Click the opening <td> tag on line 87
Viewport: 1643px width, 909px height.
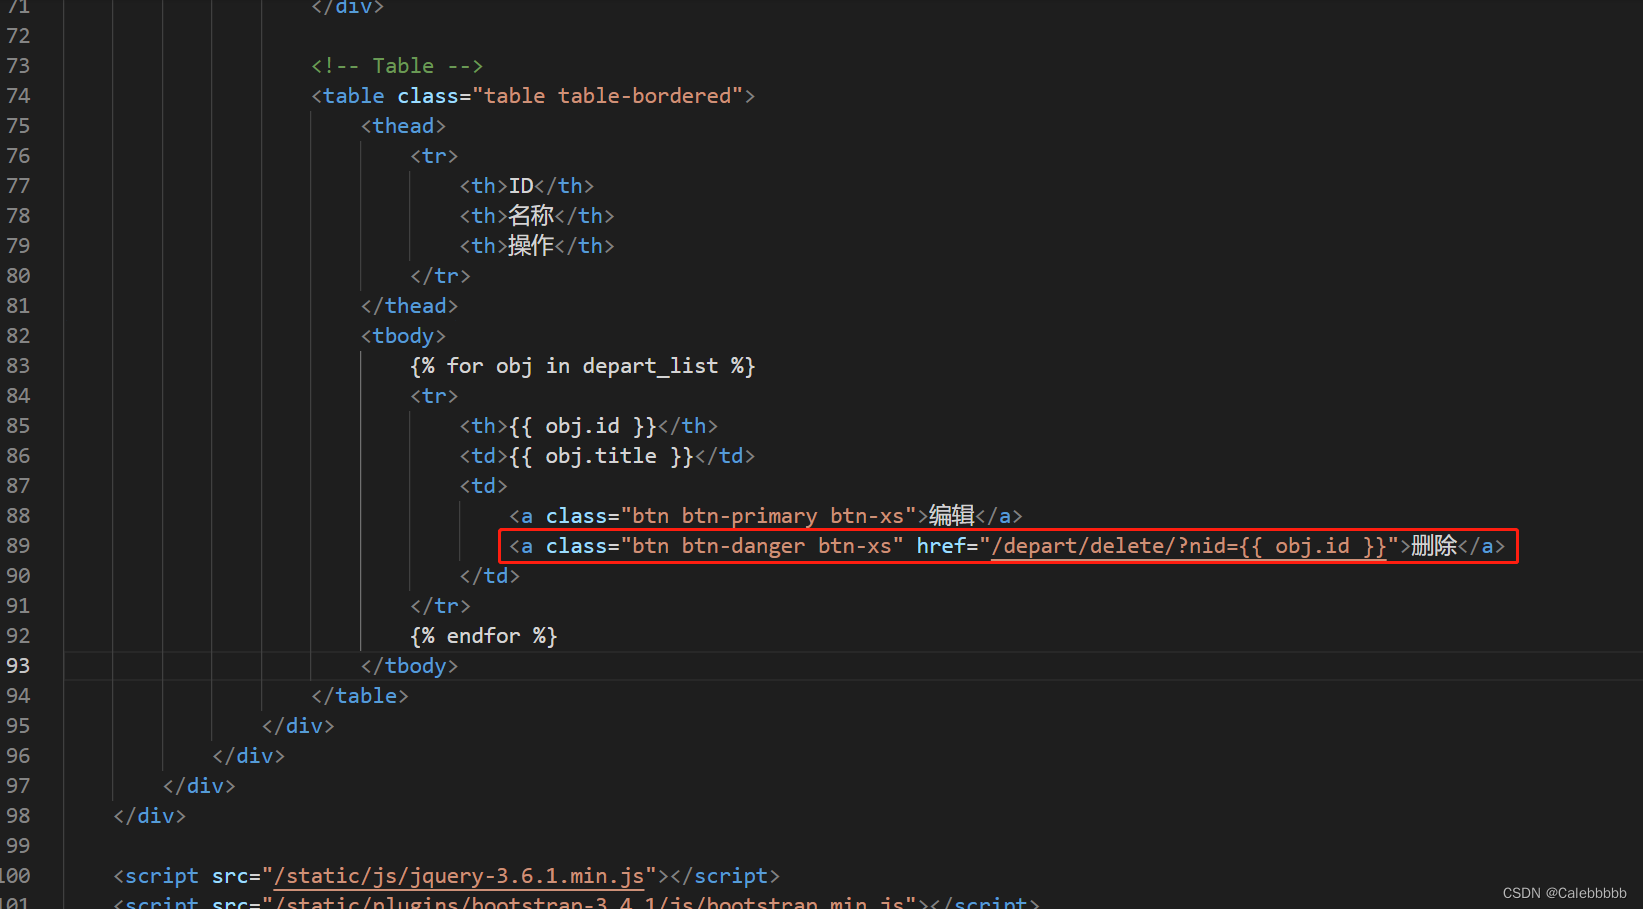pos(483,486)
